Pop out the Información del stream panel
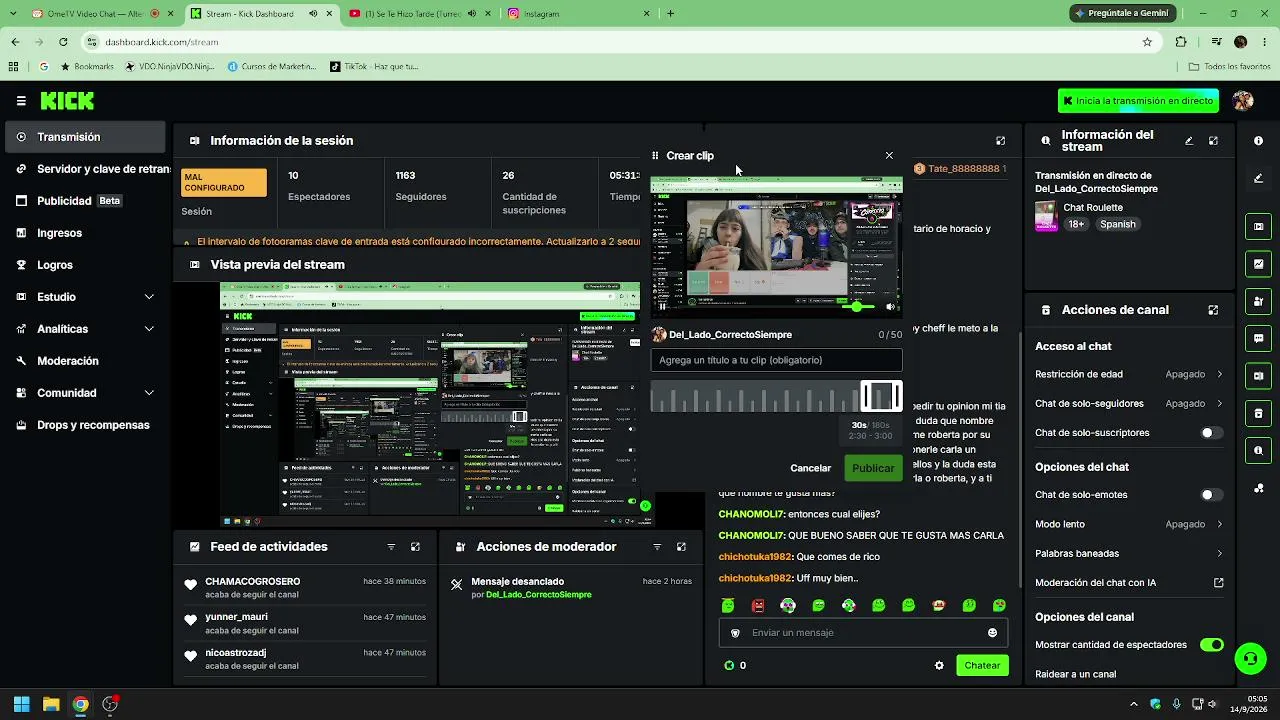1280x720 pixels. [x=1213, y=141]
